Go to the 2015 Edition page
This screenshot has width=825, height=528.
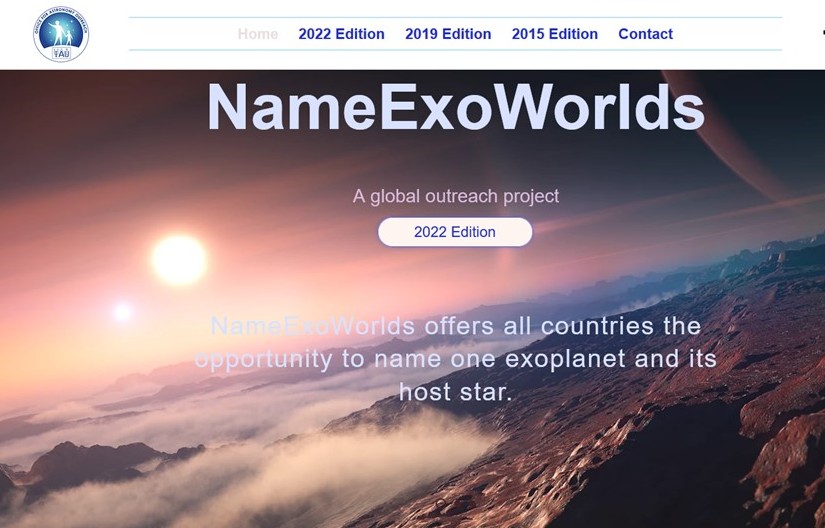tap(555, 34)
